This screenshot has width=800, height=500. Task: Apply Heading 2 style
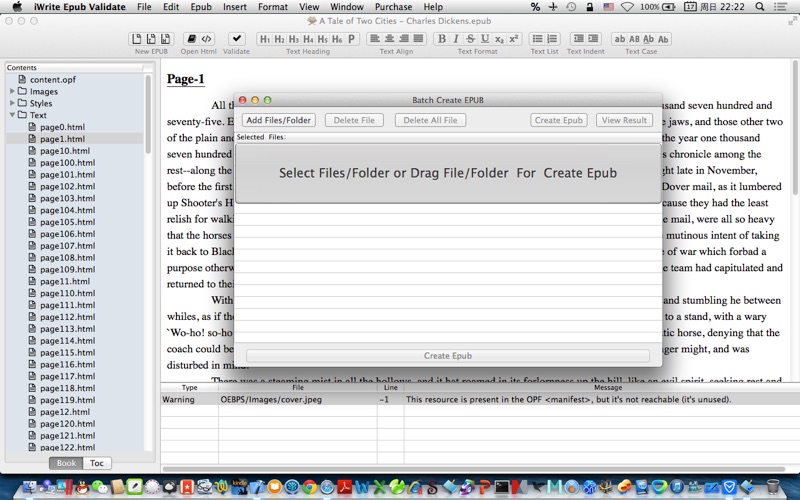pos(279,39)
